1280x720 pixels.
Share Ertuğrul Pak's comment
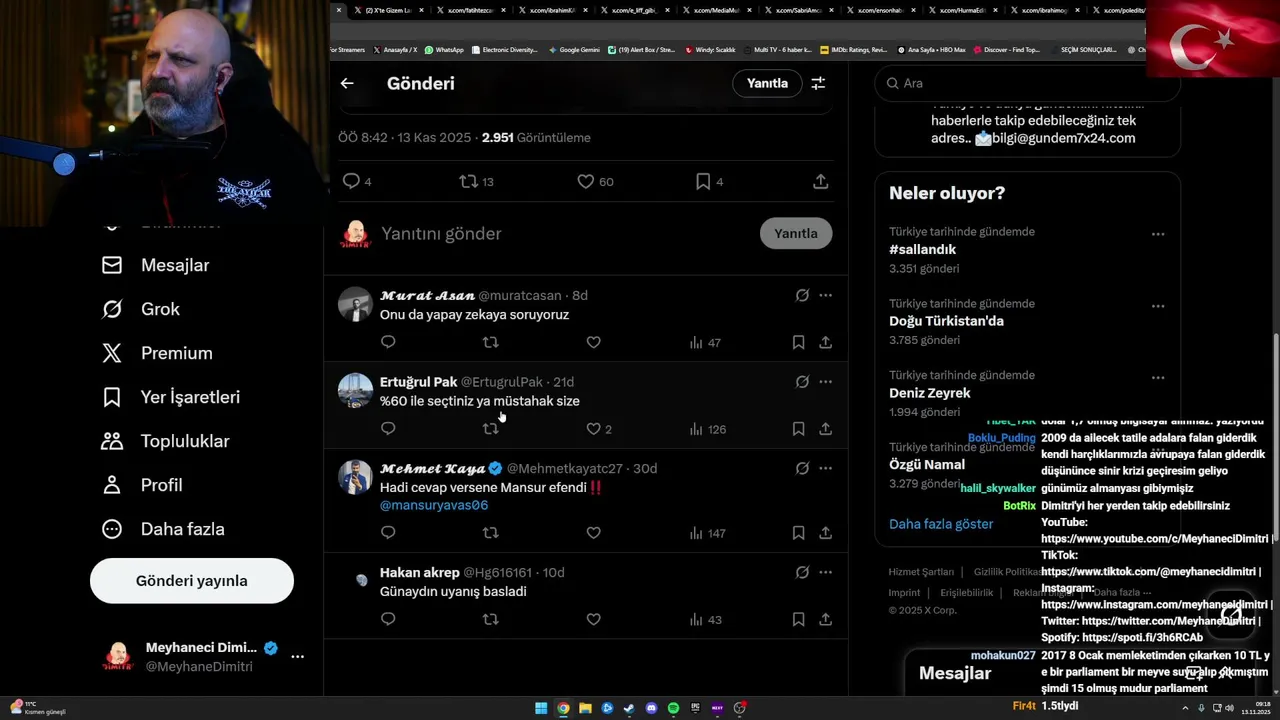click(x=825, y=428)
